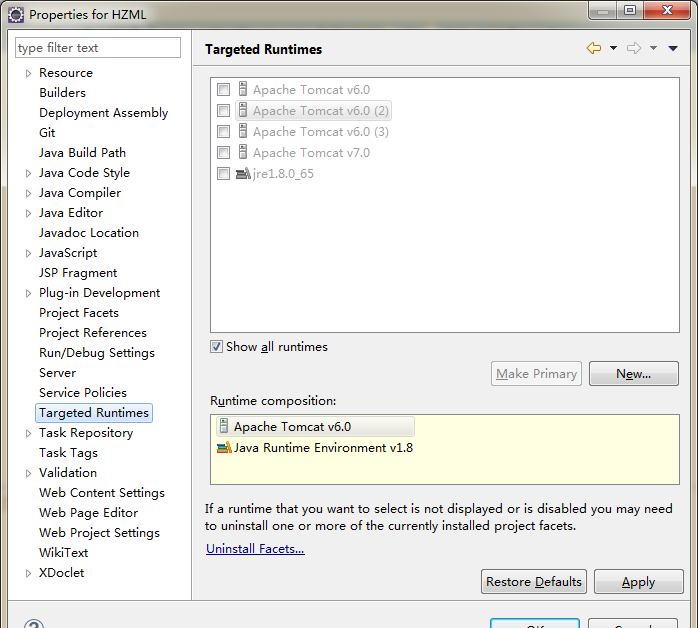Click the forward navigation arrow icon
The height and width of the screenshot is (628, 698).
pyautogui.click(x=634, y=48)
